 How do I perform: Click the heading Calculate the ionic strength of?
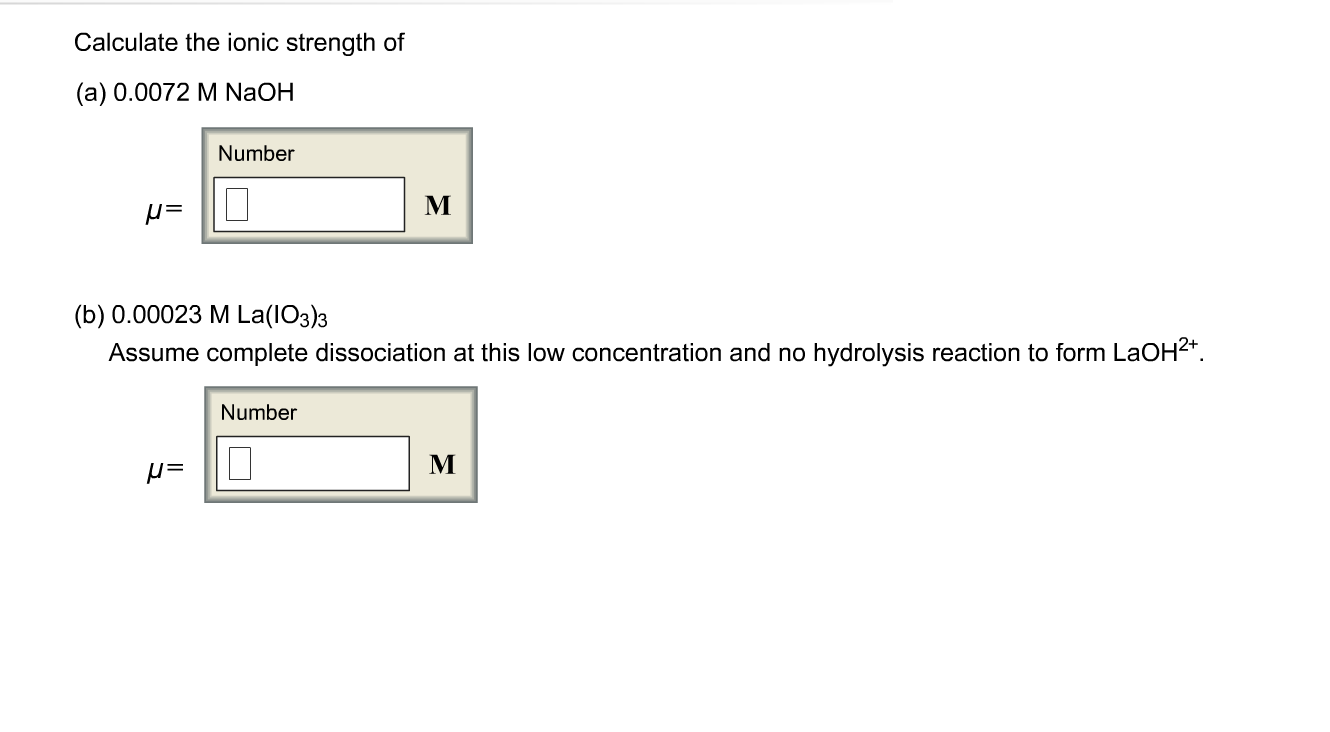(238, 42)
